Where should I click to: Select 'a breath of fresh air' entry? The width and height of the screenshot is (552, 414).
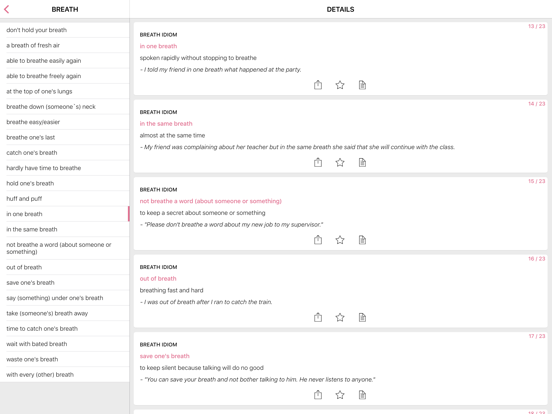tap(65, 45)
